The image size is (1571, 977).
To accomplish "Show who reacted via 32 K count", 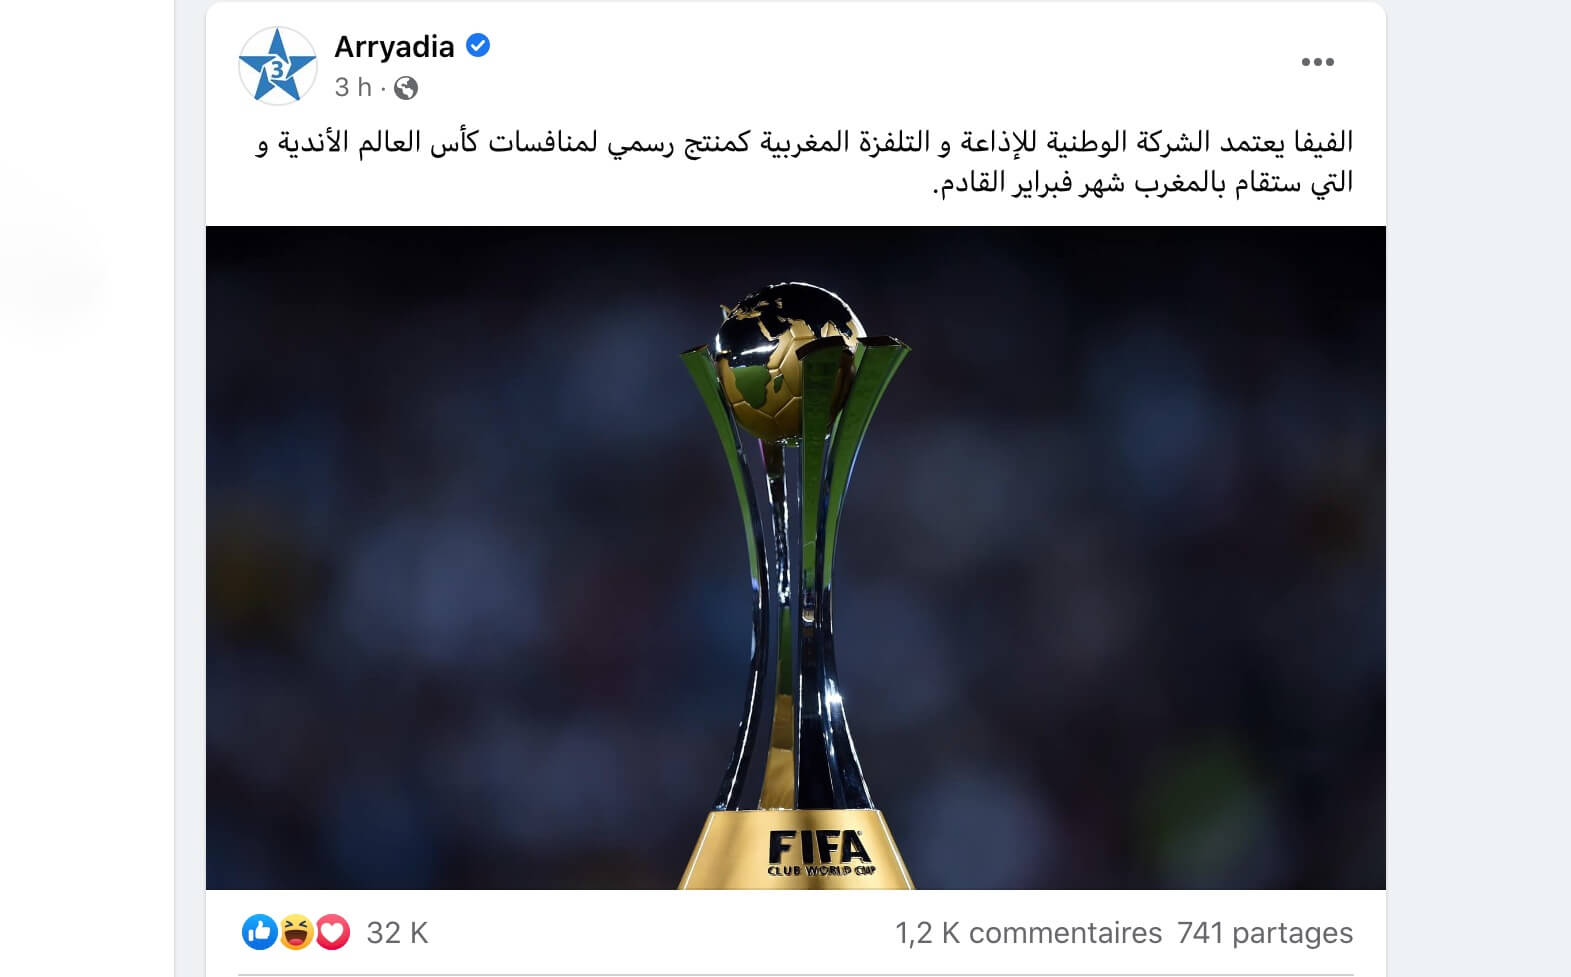I will [397, 933].
